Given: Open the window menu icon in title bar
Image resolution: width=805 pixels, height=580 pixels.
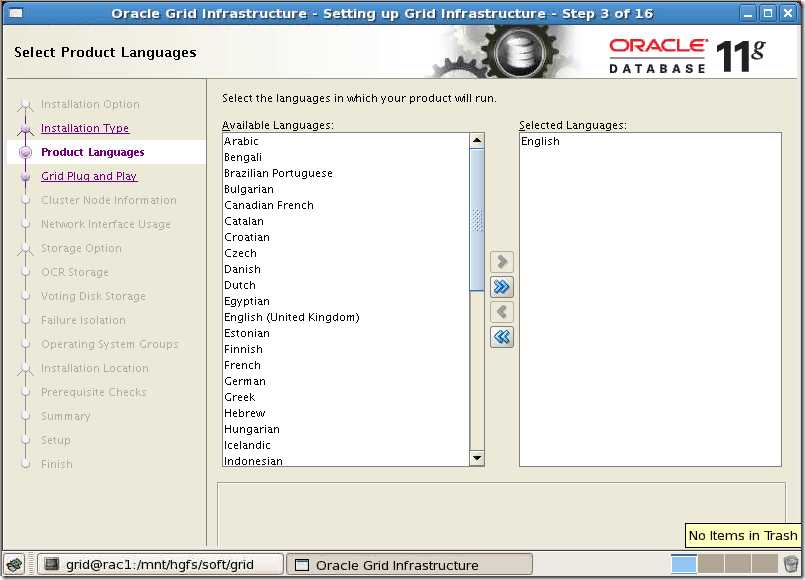Looking at the screenshot, I should (x=16, y=13).
